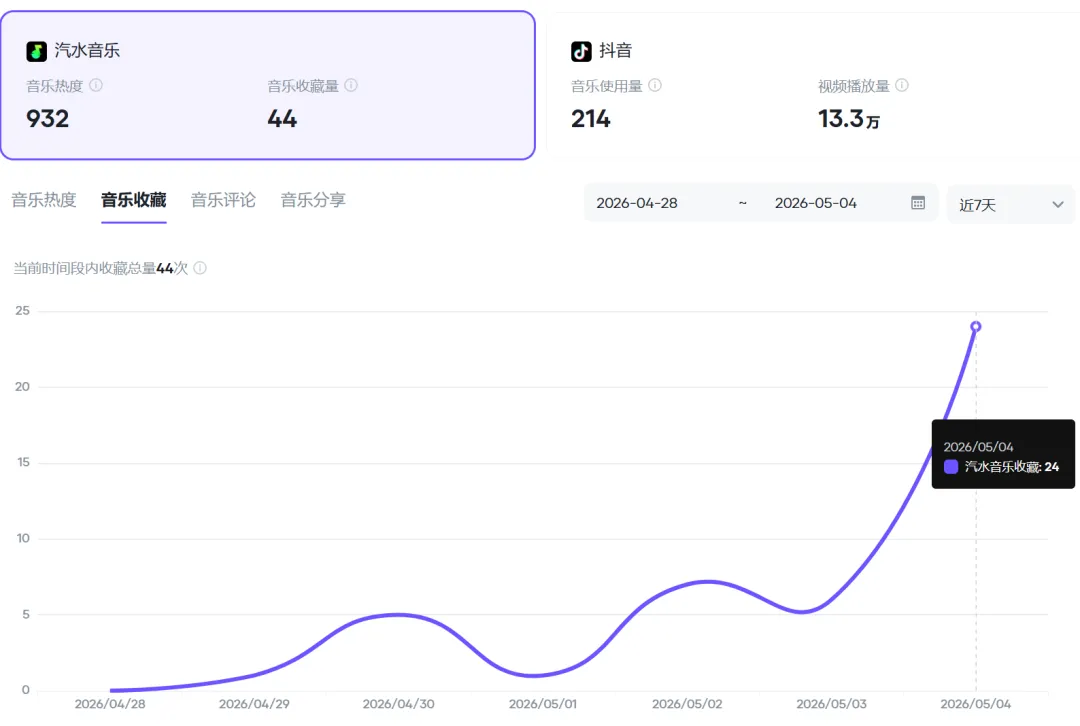Click x-axis label 2026/04/30
This screenshot has width=1080, height=726.
[399, 704]
